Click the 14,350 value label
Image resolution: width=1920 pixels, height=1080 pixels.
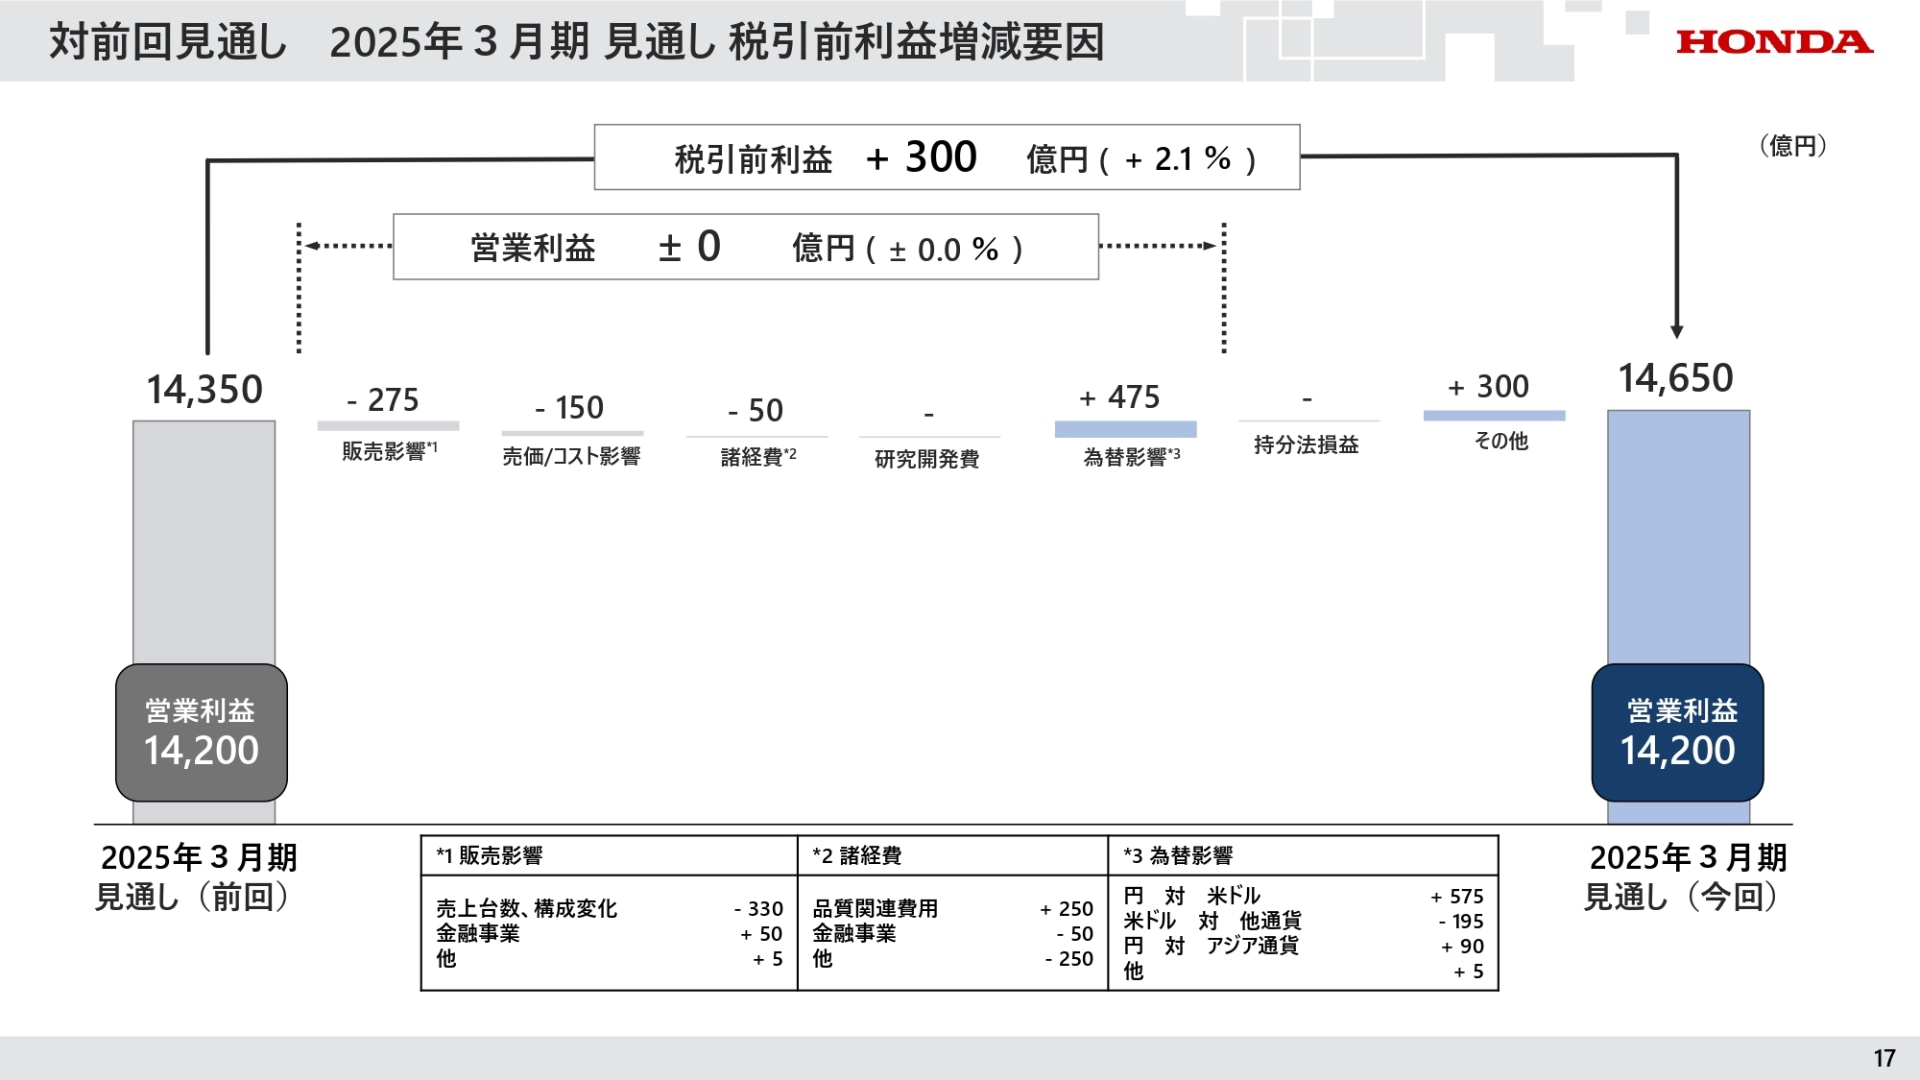[x=203, y=389]
